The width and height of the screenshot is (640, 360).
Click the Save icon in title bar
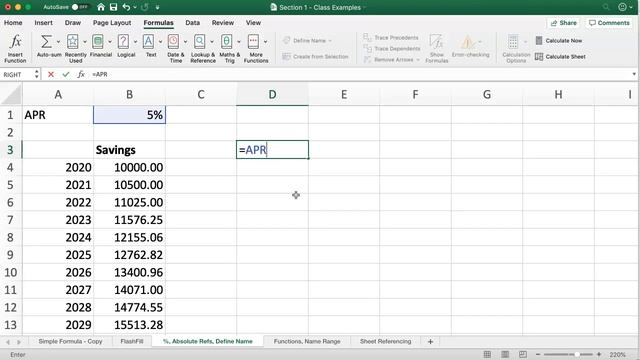[x=113, y=7]
